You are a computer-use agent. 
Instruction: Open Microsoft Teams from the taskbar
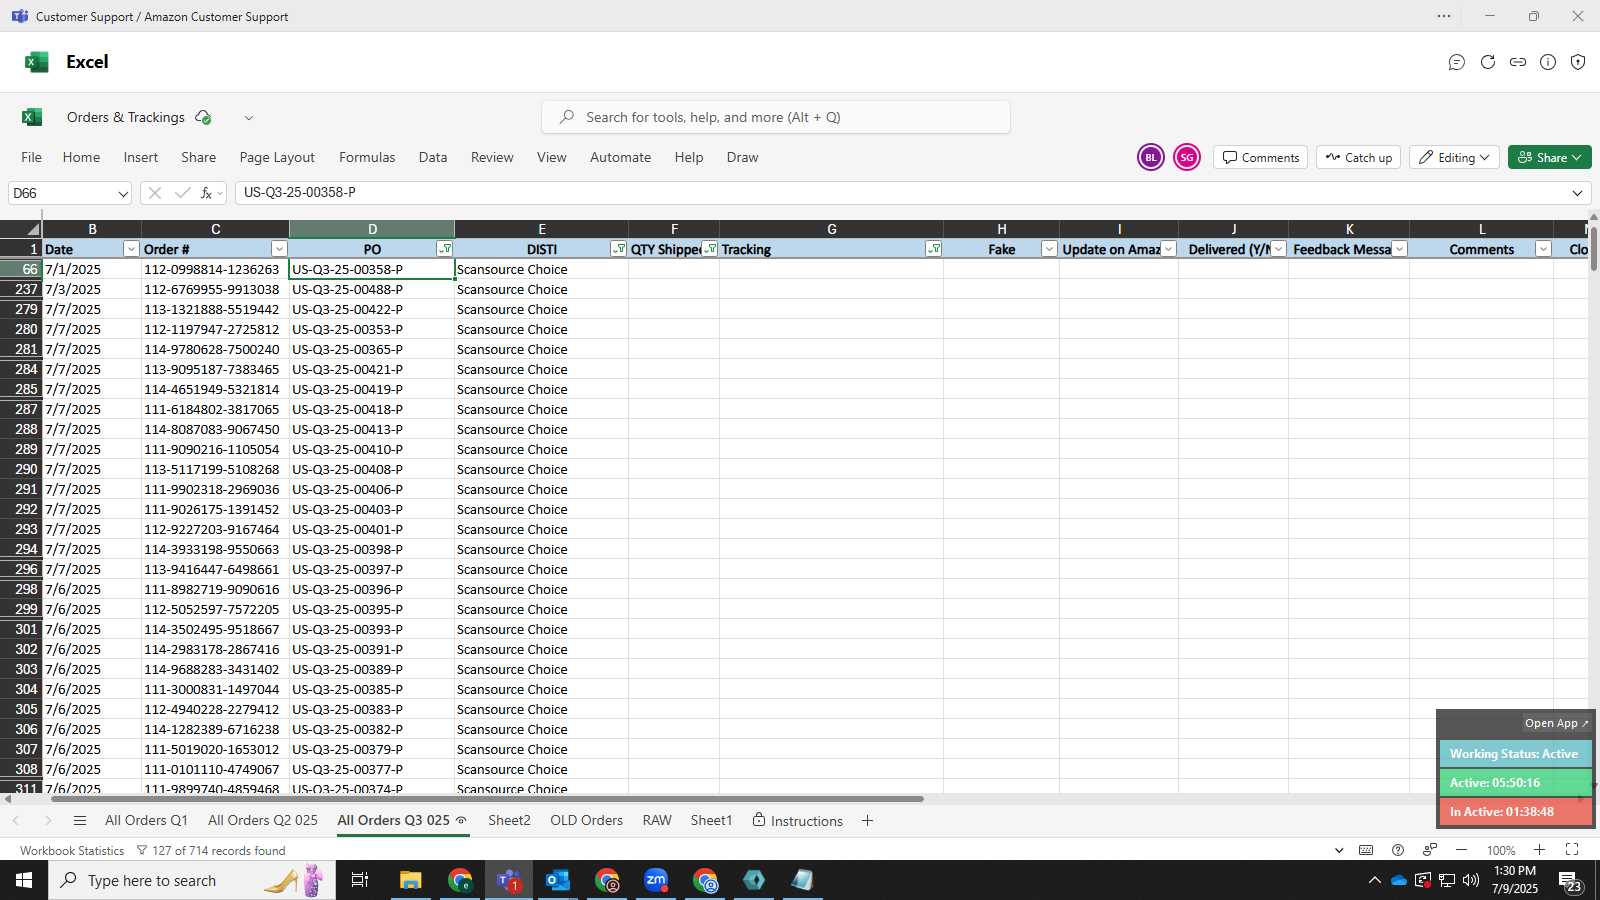[508, 880]
